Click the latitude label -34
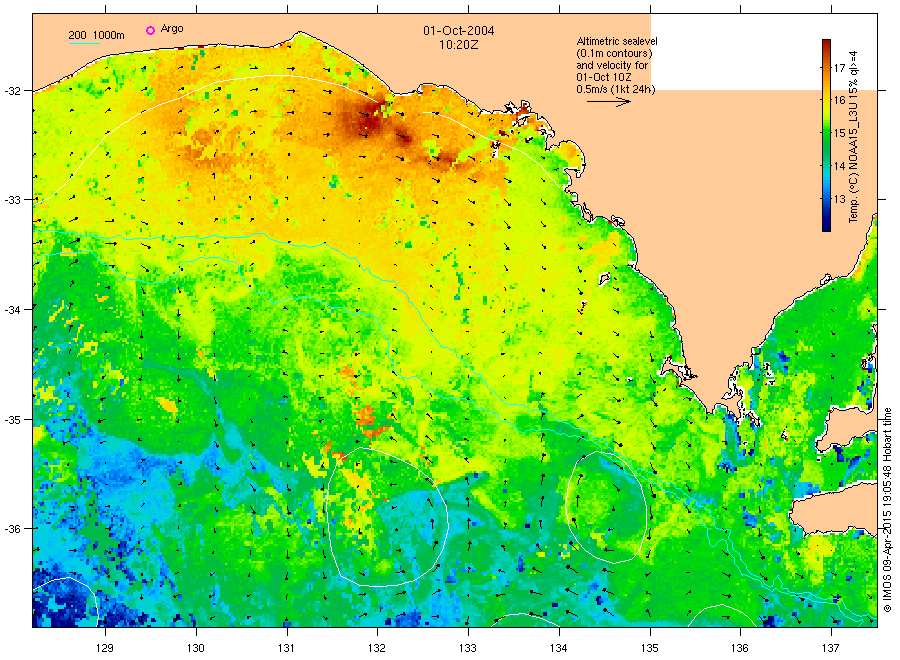The height and width of the screenshot is (660, 900). (13, 309)
